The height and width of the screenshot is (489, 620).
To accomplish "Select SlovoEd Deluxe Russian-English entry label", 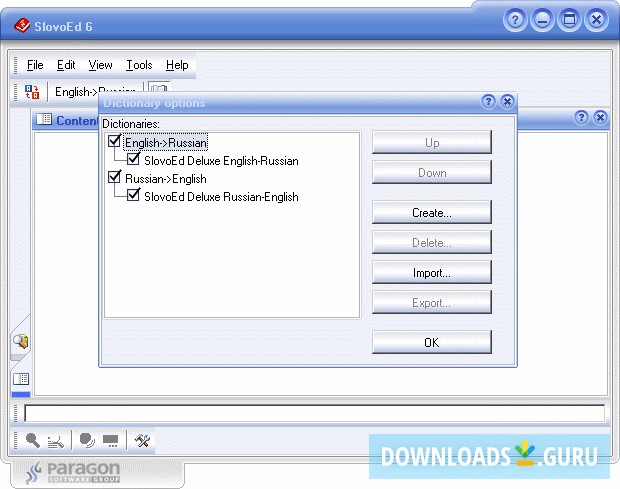I will [x=221, y=197].
